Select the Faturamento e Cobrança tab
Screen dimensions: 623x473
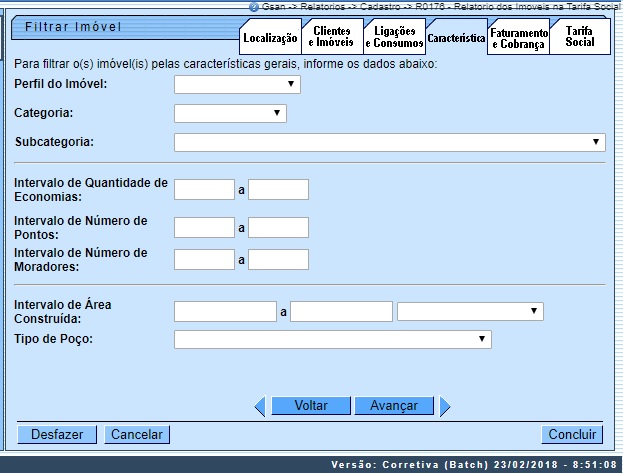[x=519, y=38]
